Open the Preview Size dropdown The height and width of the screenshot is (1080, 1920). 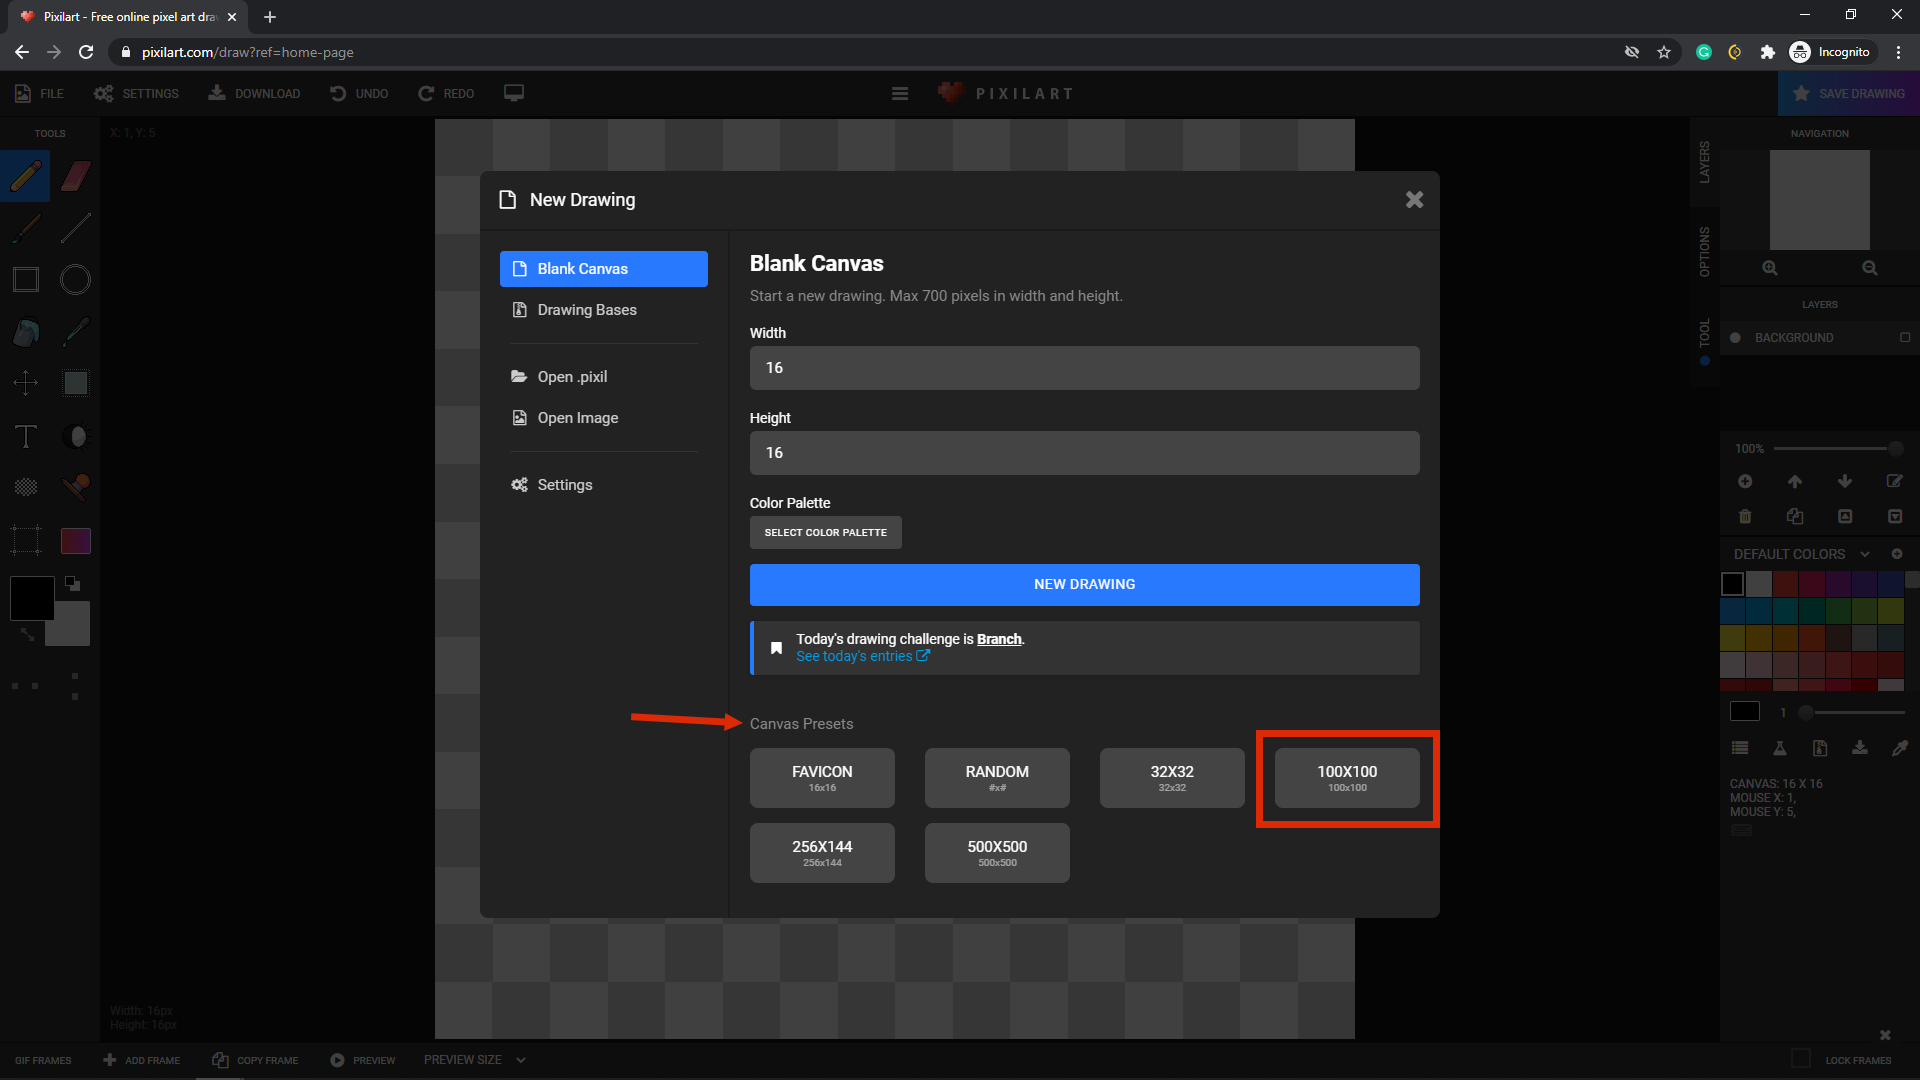coord(474,1060)
